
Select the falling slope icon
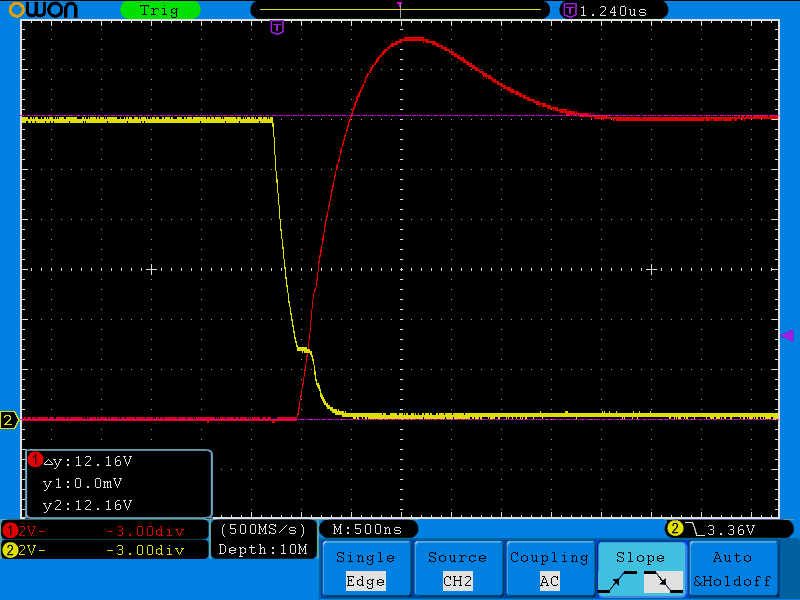(x=663, y=582)
